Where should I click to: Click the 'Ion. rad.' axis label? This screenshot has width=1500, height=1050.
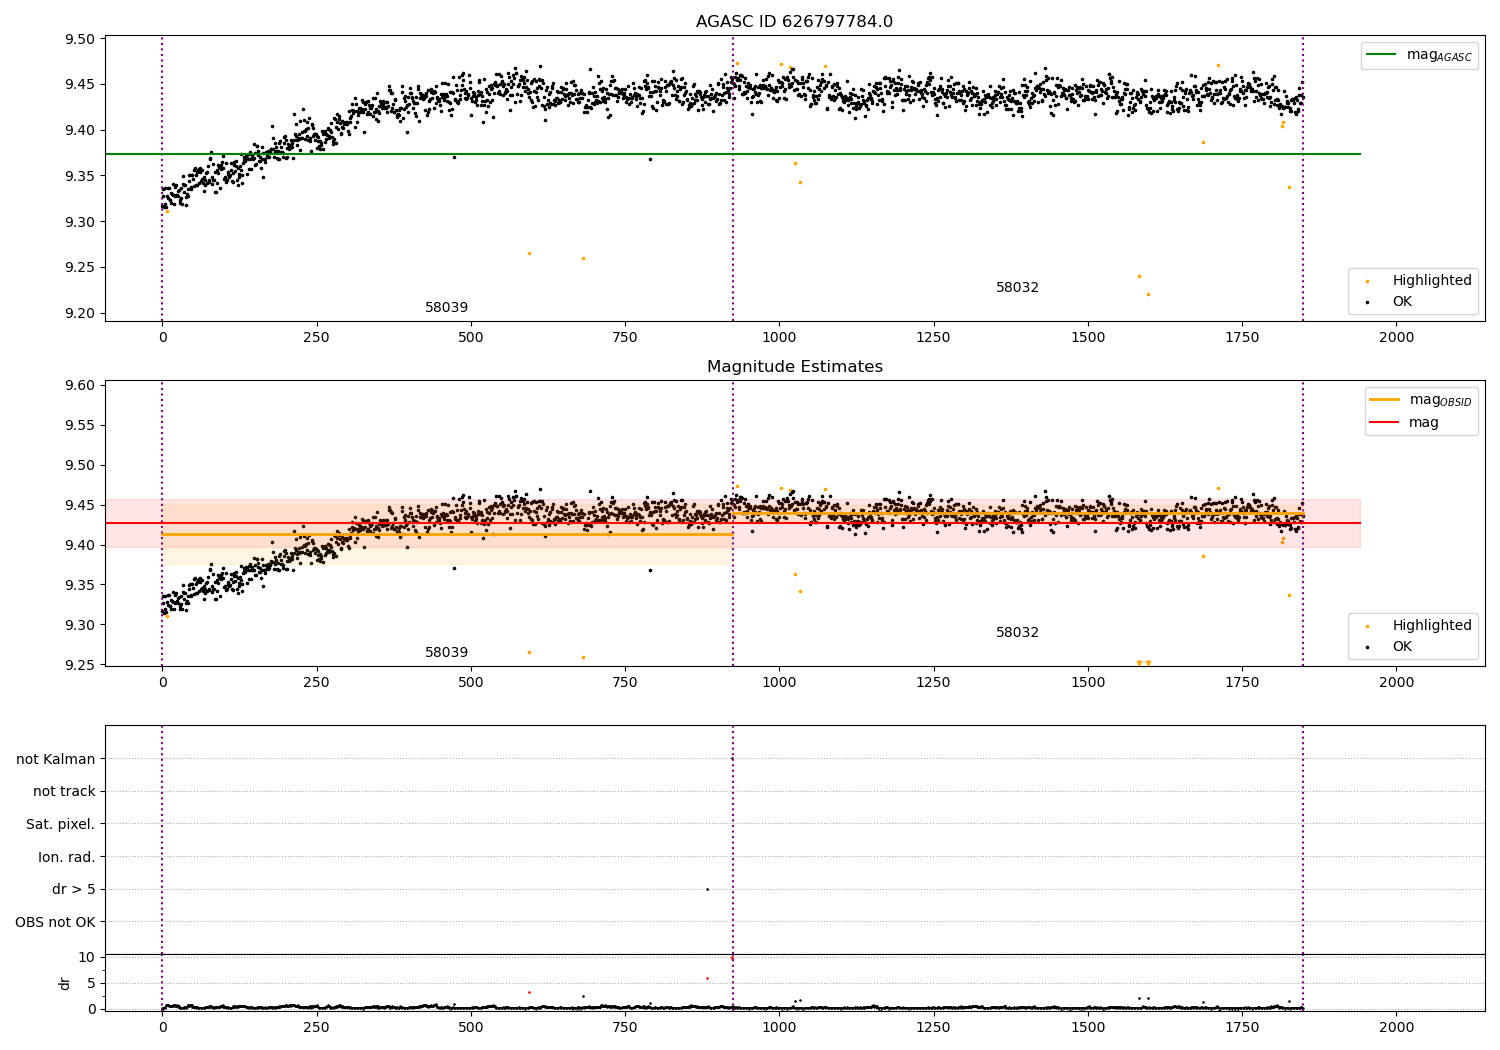pos(67,857)
